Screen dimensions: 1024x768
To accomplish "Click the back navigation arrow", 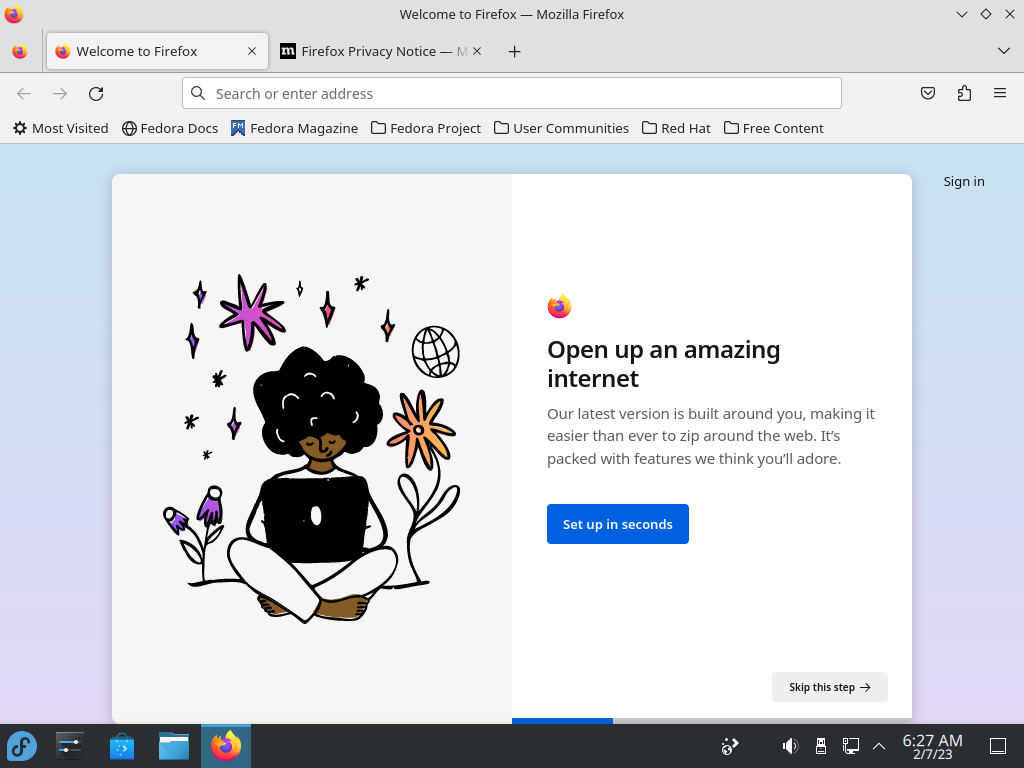I will pos(24,93).
